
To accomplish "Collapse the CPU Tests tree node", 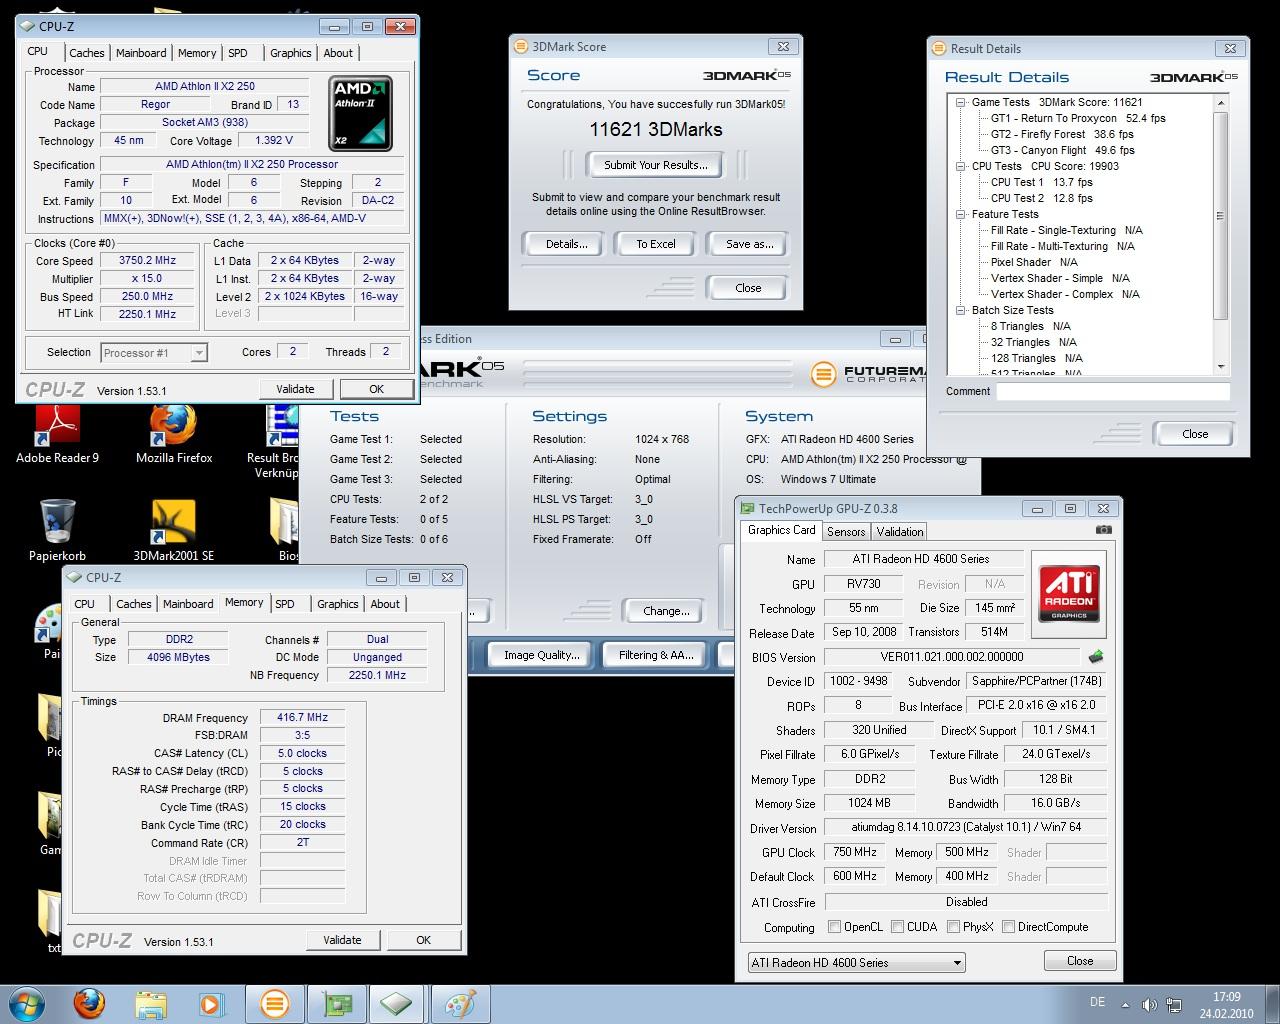I will click(x=961, y=166).
